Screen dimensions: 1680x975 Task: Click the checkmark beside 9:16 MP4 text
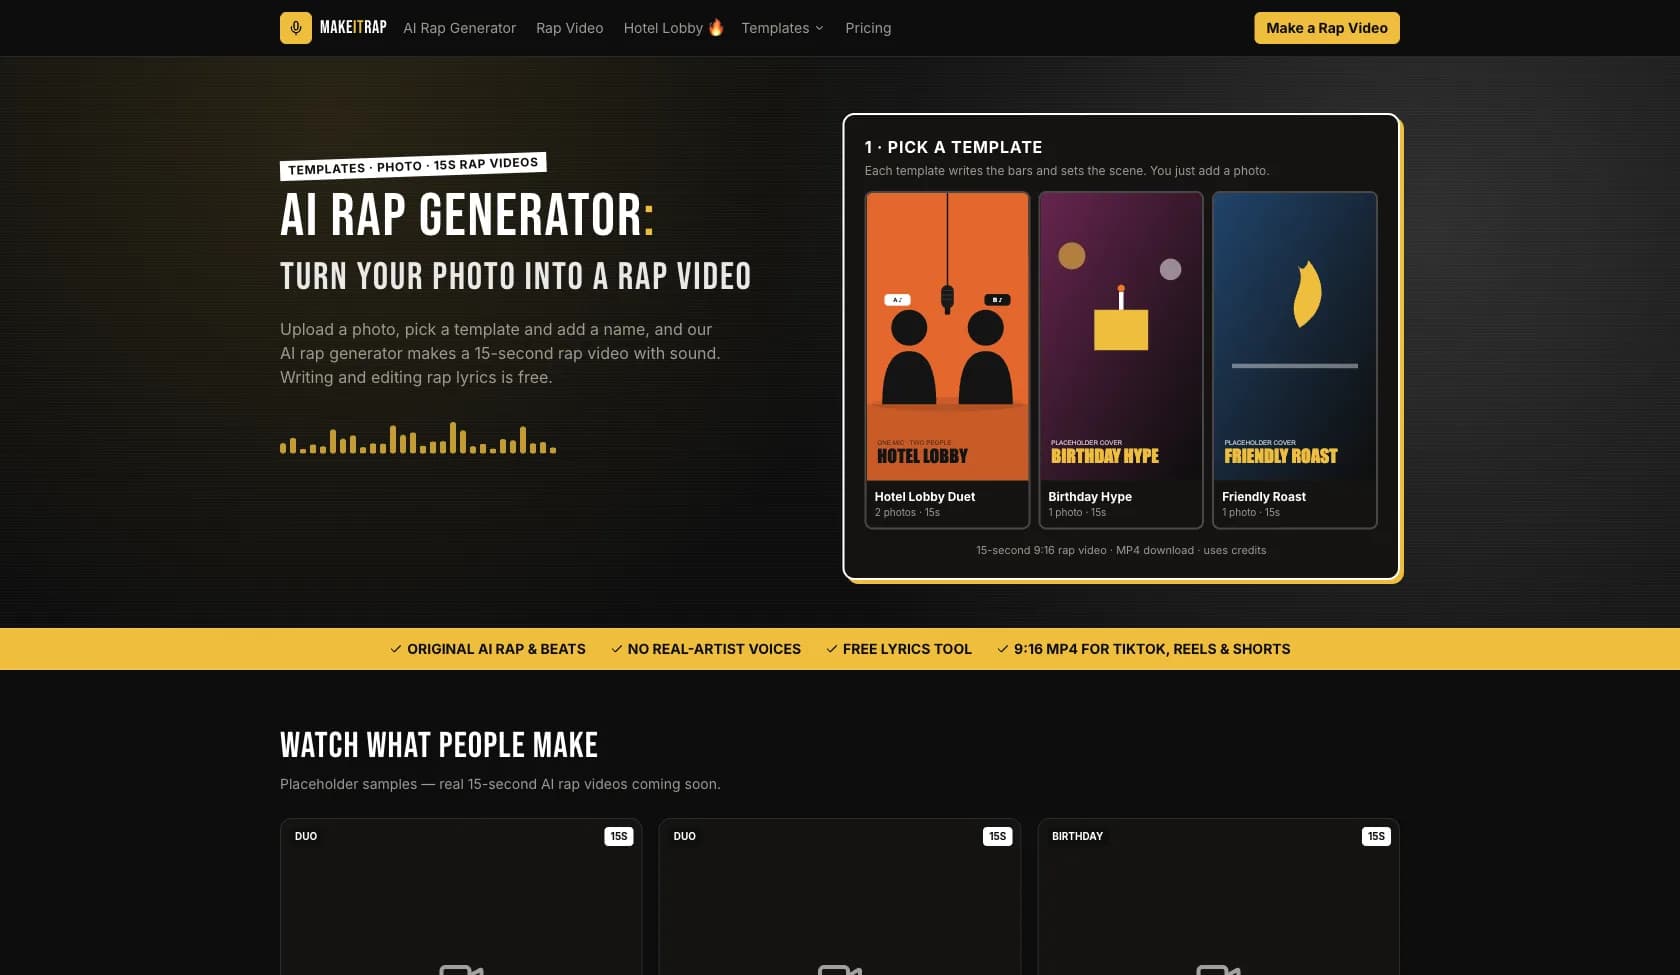(x=1003, y=649)
